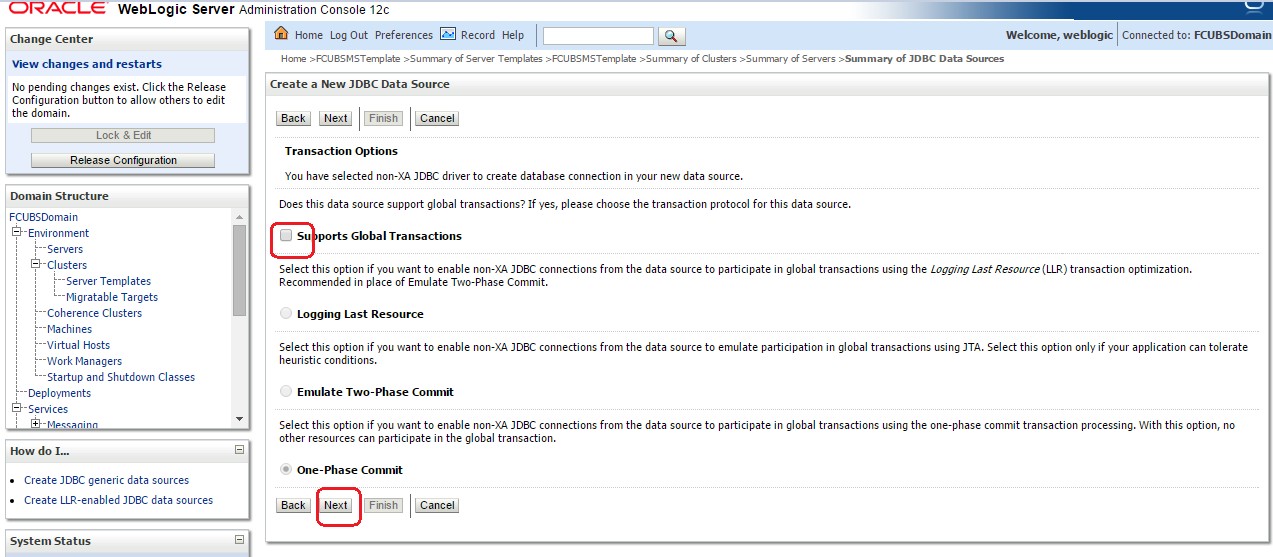
Task: Open Coherence Clusters tree item
Action: (x=94, y=313)
